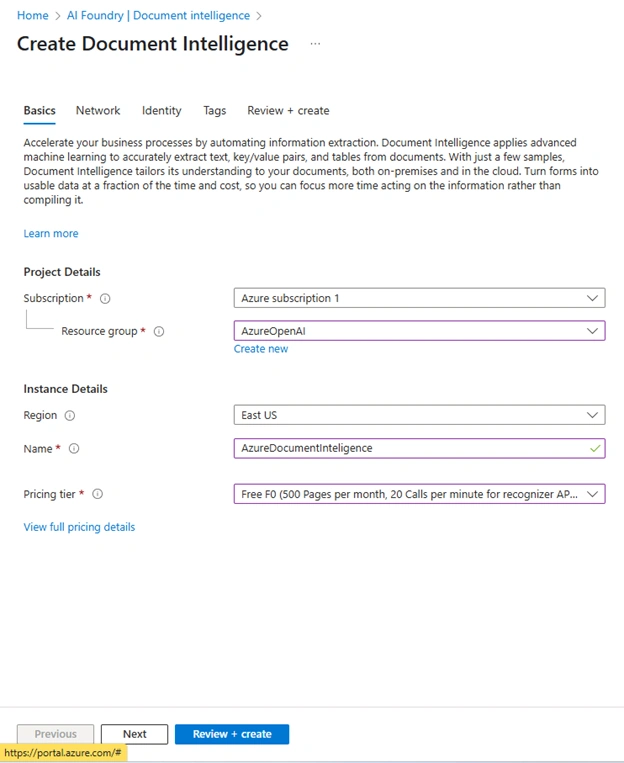The image size is (624, 763).
Task: Open the ellipsis menu beside page title
Action: point(315,44)
